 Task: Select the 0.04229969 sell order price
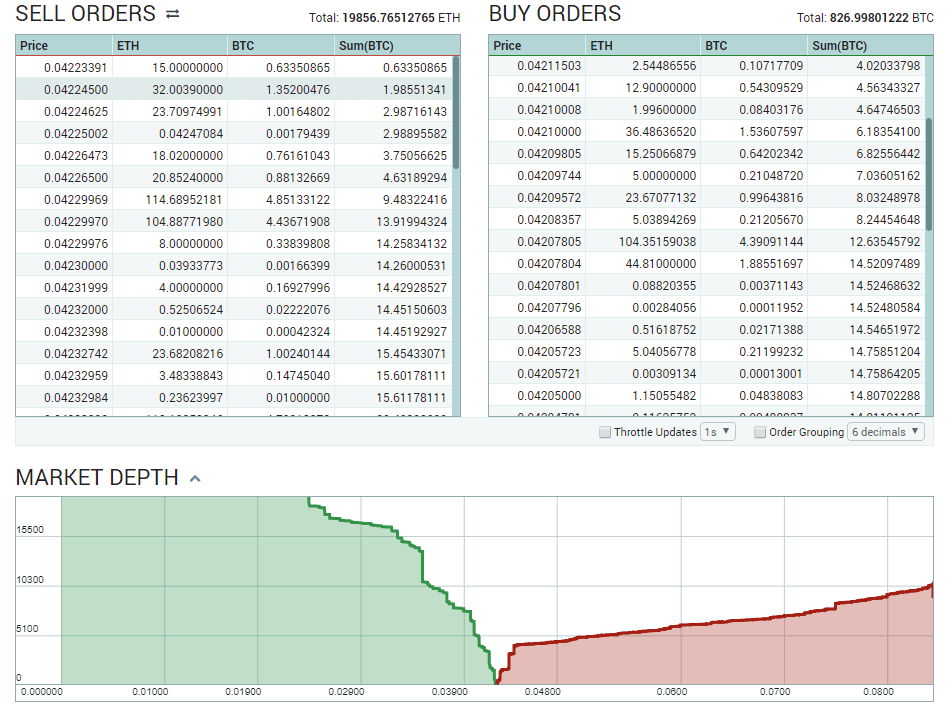(76, 200)
